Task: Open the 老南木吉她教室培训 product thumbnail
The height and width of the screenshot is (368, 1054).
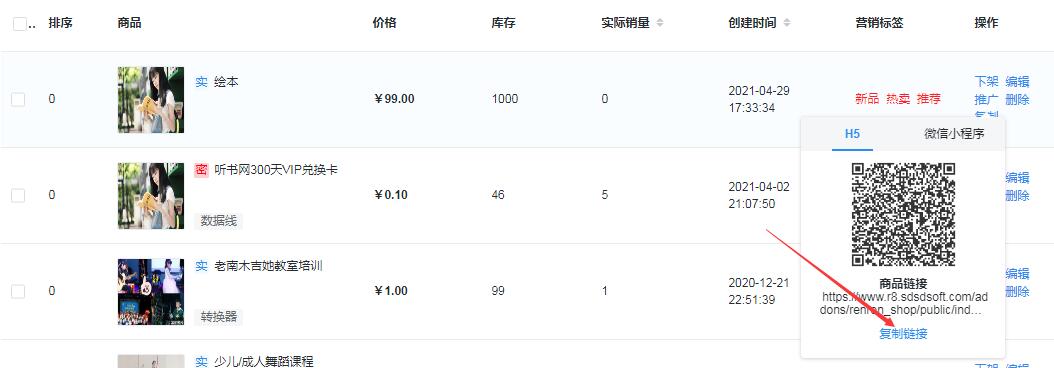Action: 151,292
